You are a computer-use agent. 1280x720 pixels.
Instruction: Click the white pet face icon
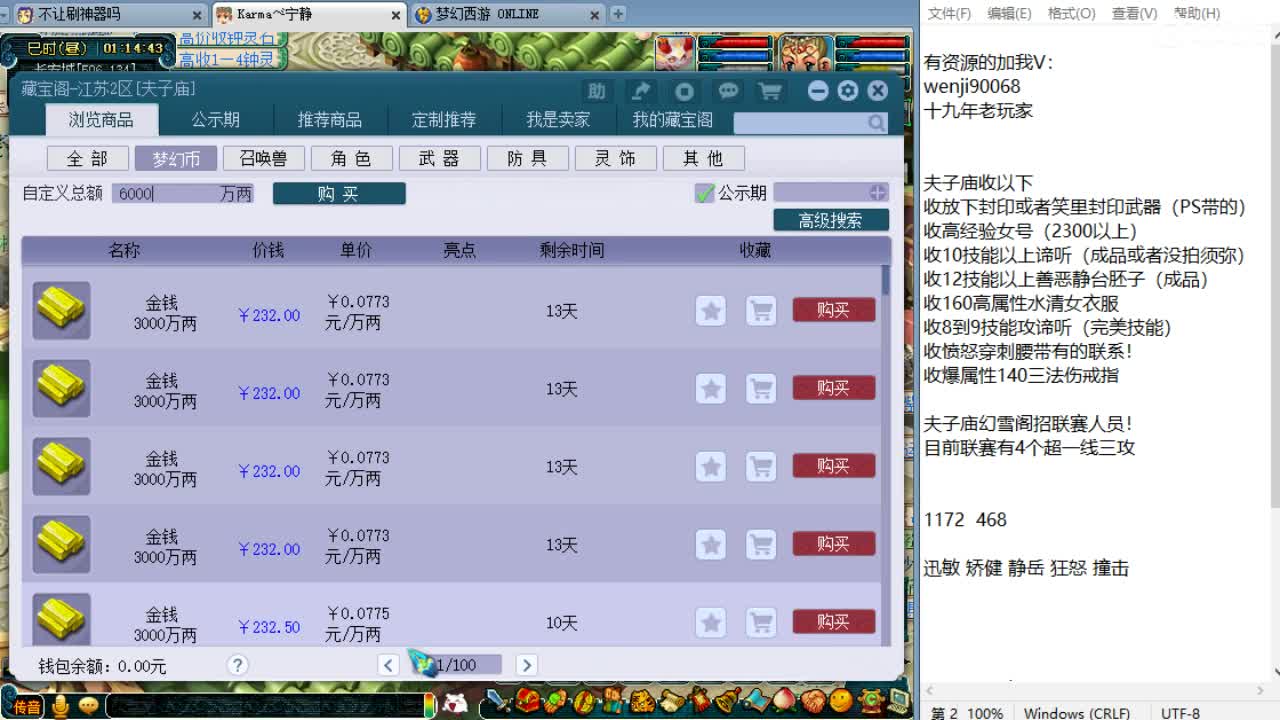click(x=454, y=704)
